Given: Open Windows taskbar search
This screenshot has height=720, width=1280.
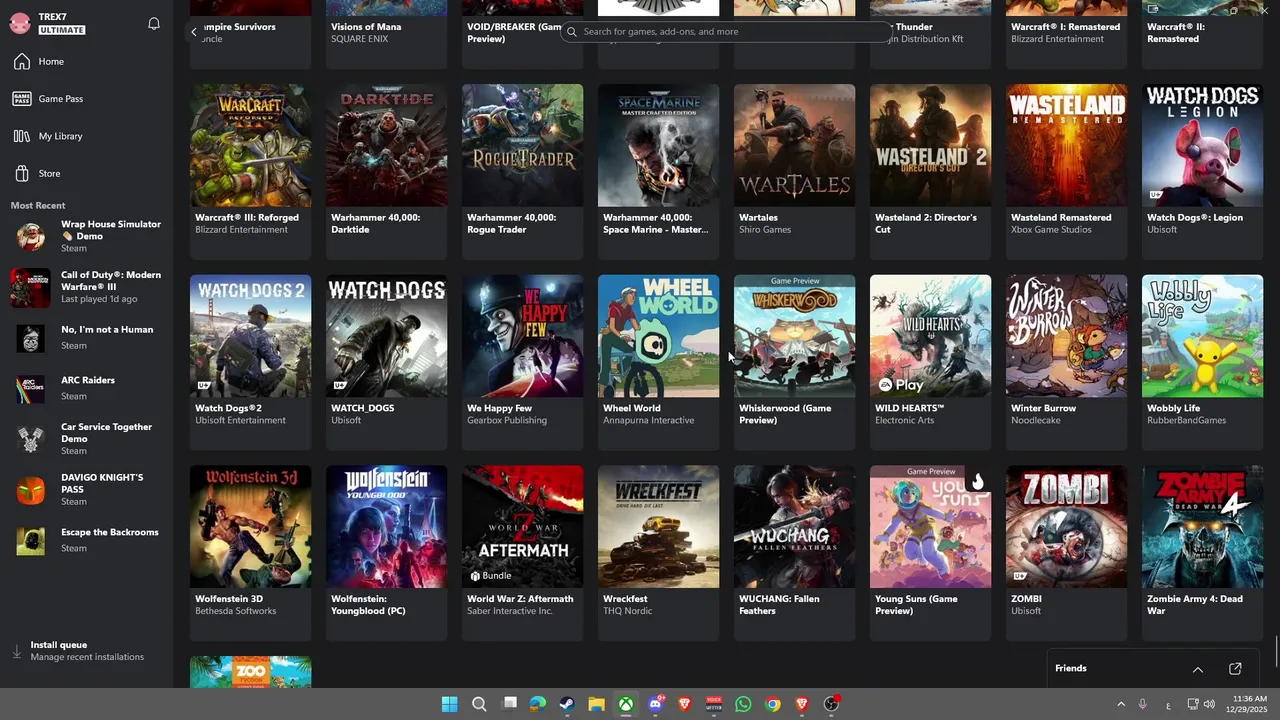Looking at the screenshot, I should click(x=479, y=704).
